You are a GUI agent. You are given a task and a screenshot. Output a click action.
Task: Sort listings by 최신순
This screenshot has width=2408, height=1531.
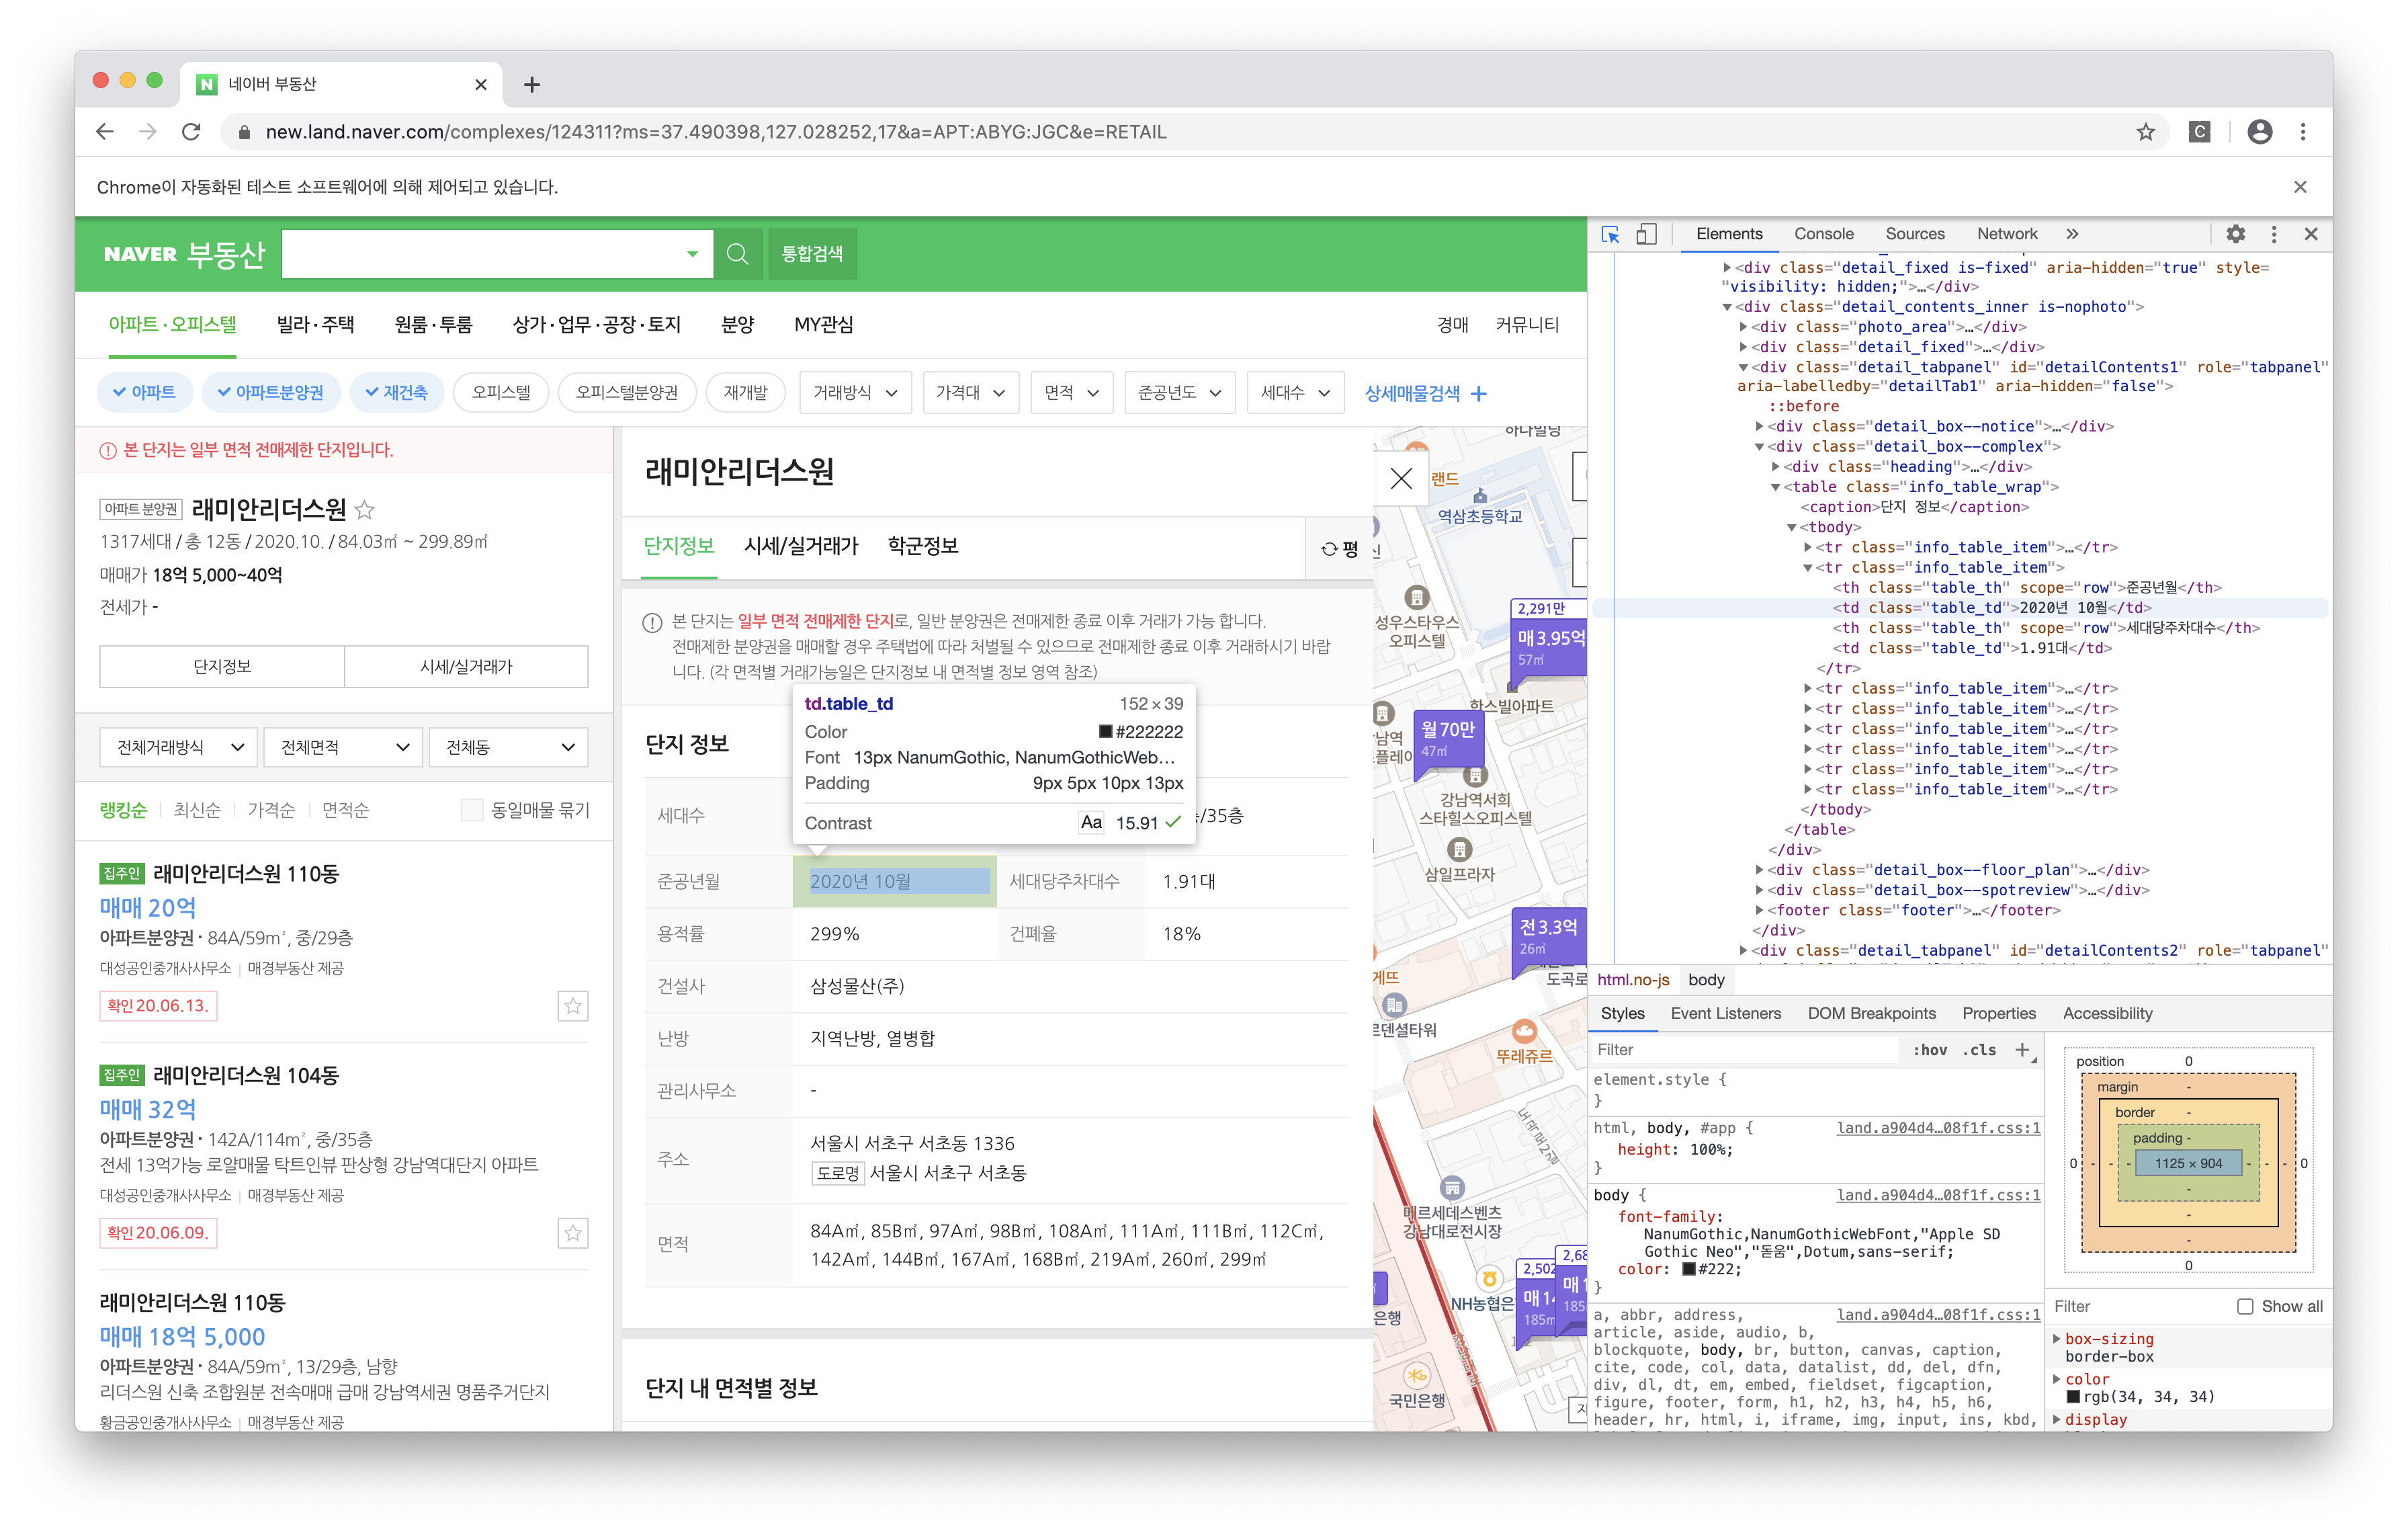(x=196, y=810)
